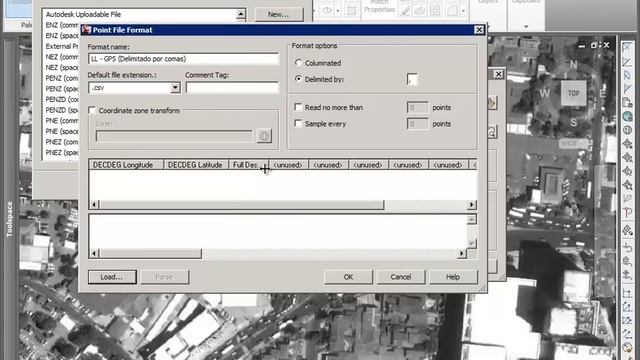Select the Delimited by radio option
The width and height of the screenshot is (640, 360).
pos(298,79)
